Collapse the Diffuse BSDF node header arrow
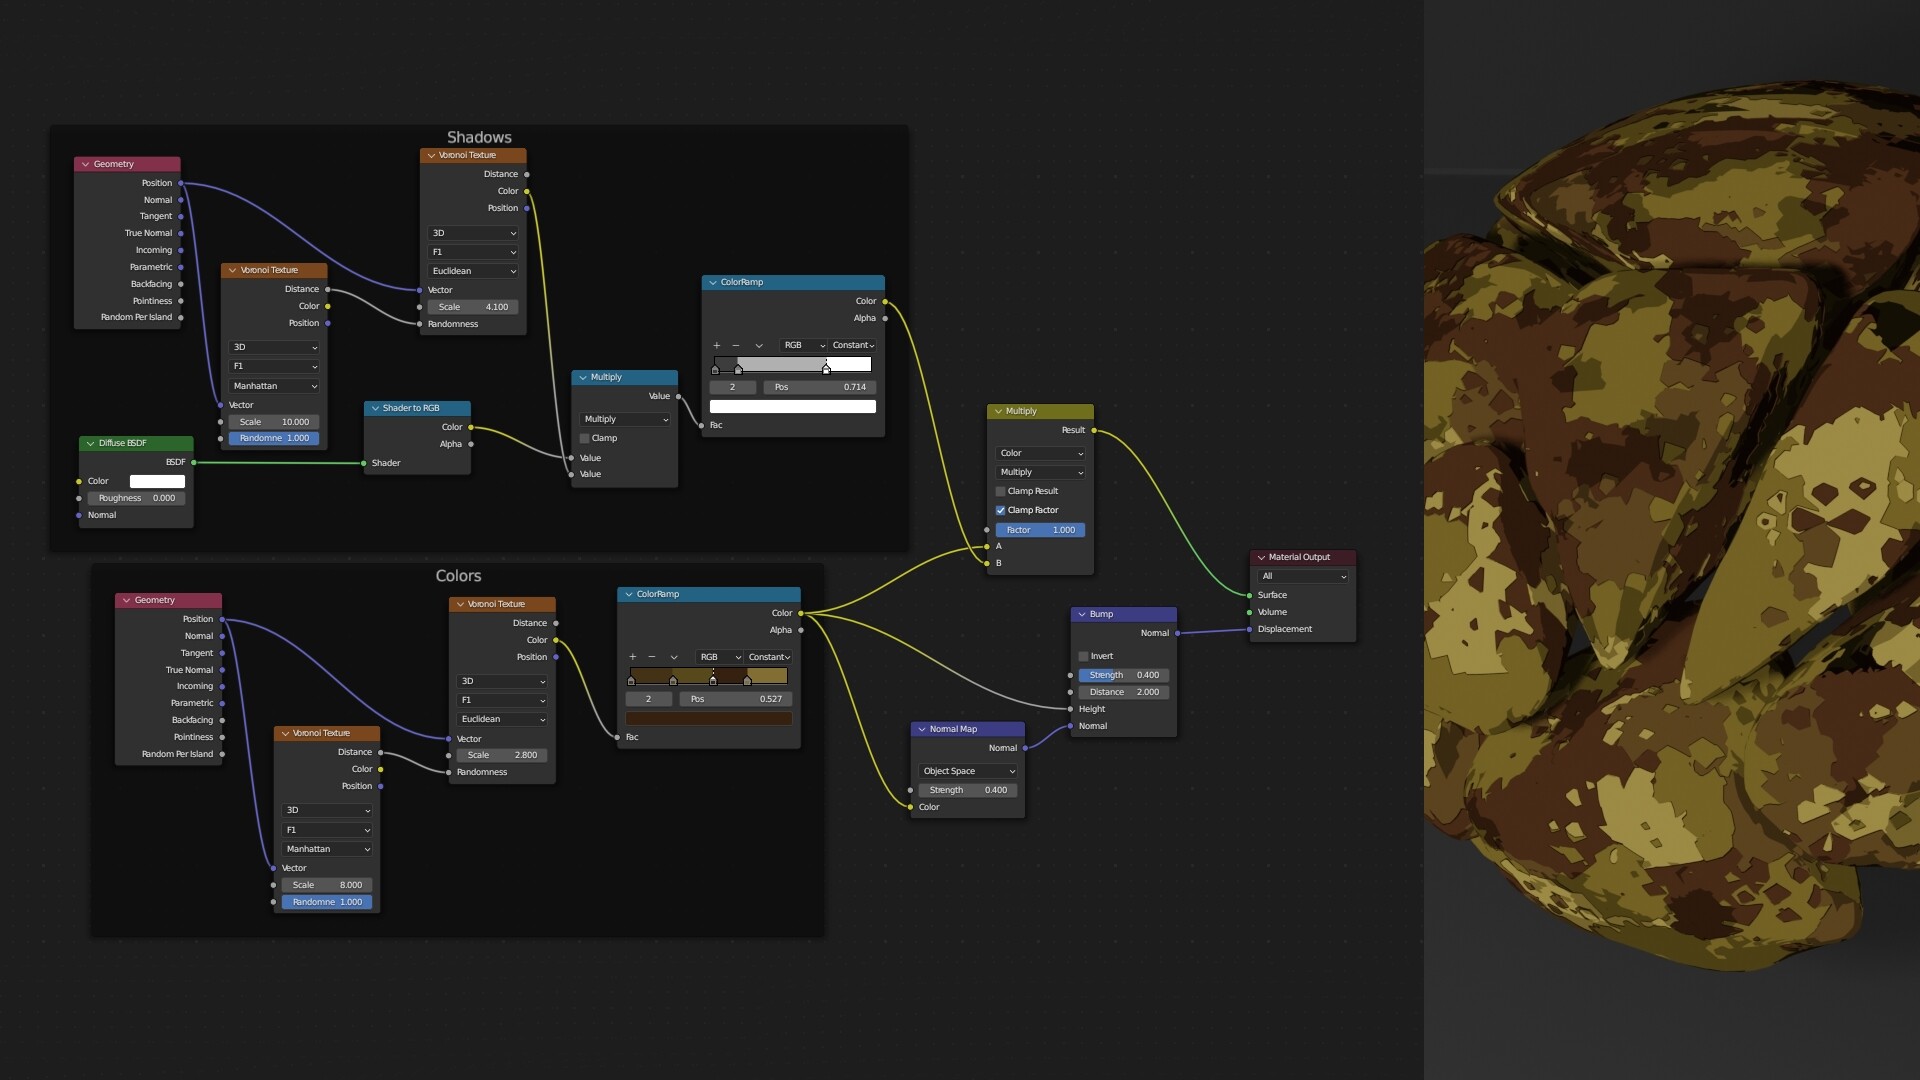 point(91,444)
